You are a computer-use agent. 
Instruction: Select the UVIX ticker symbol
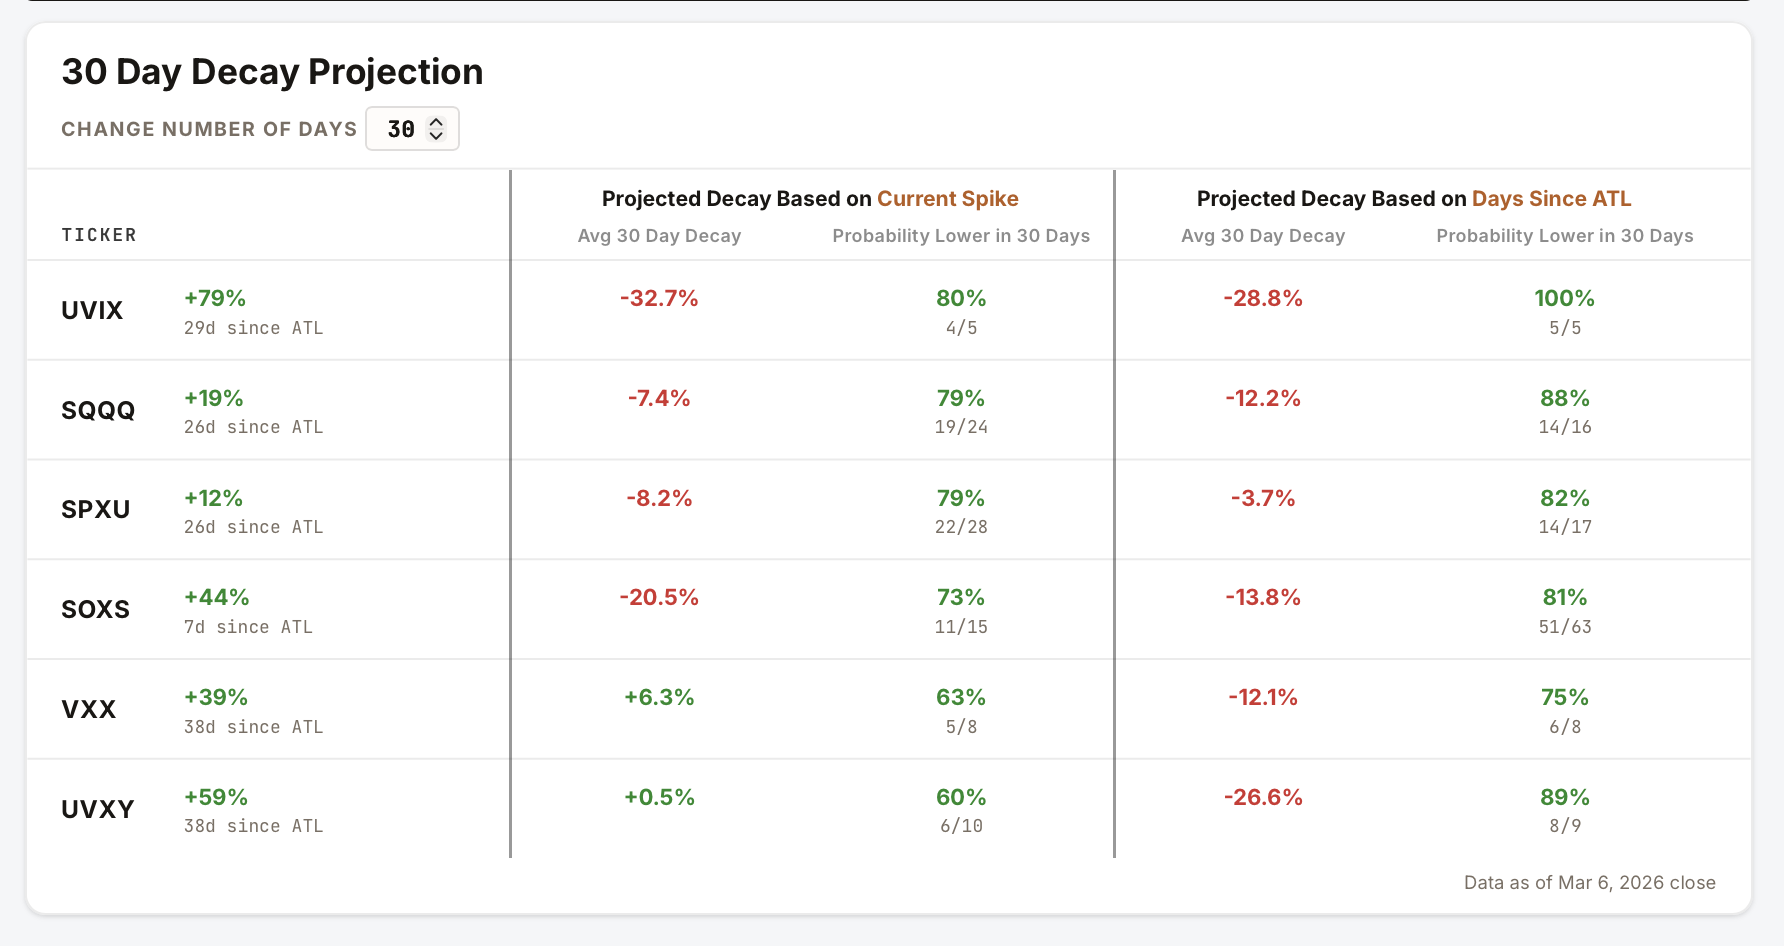[92, 310]
